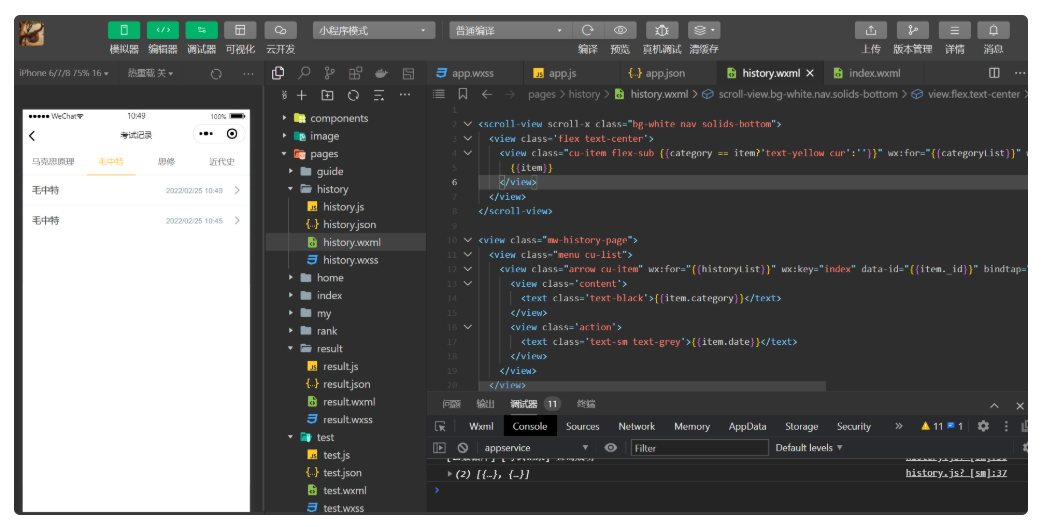Toggle the console eye live-expression icon
1043x527 pixels.
pyautogui.click(x=610, y=448)
